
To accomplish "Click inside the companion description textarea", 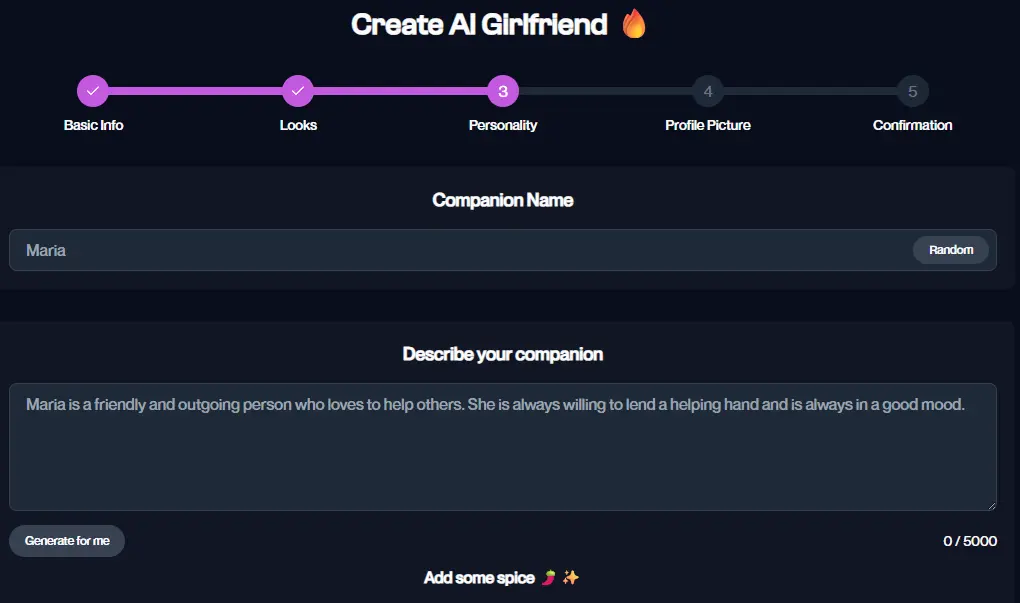I will point(503,447).
